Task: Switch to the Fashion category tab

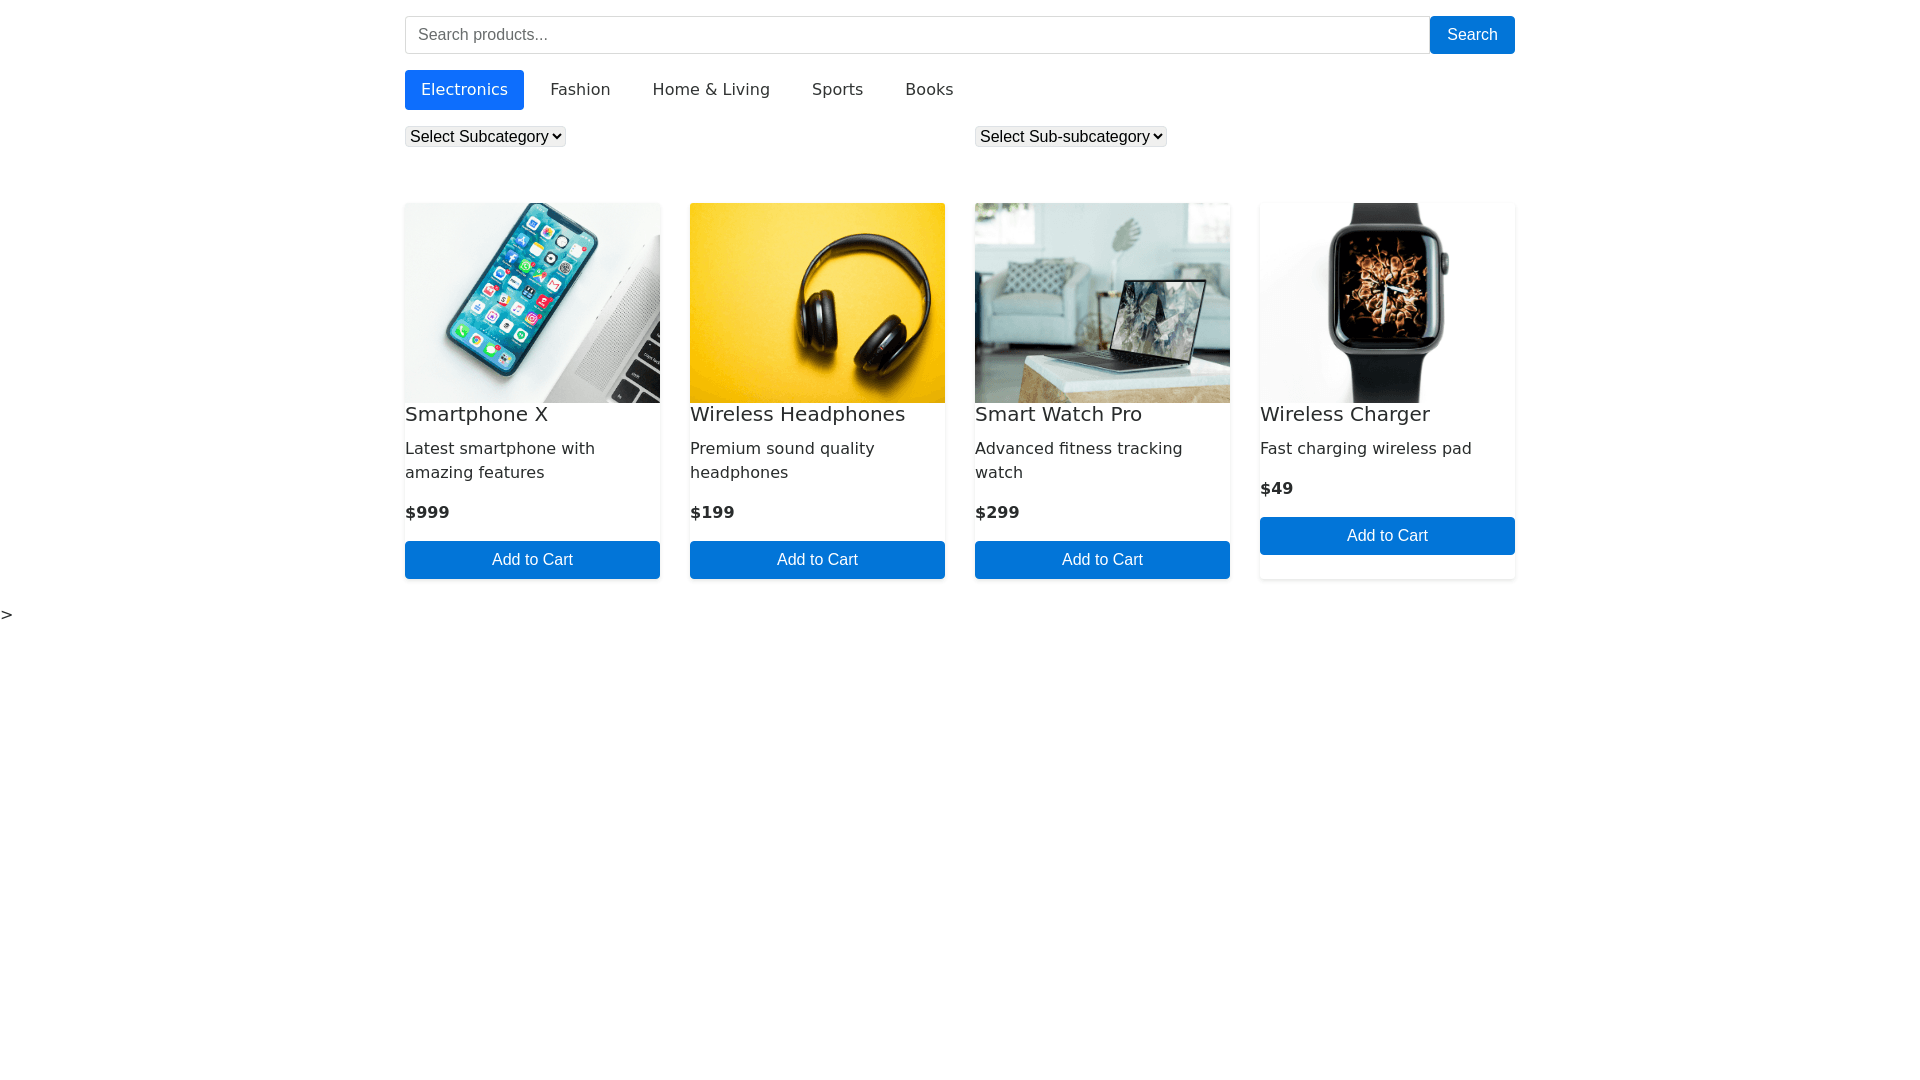Action: (580, 90)
